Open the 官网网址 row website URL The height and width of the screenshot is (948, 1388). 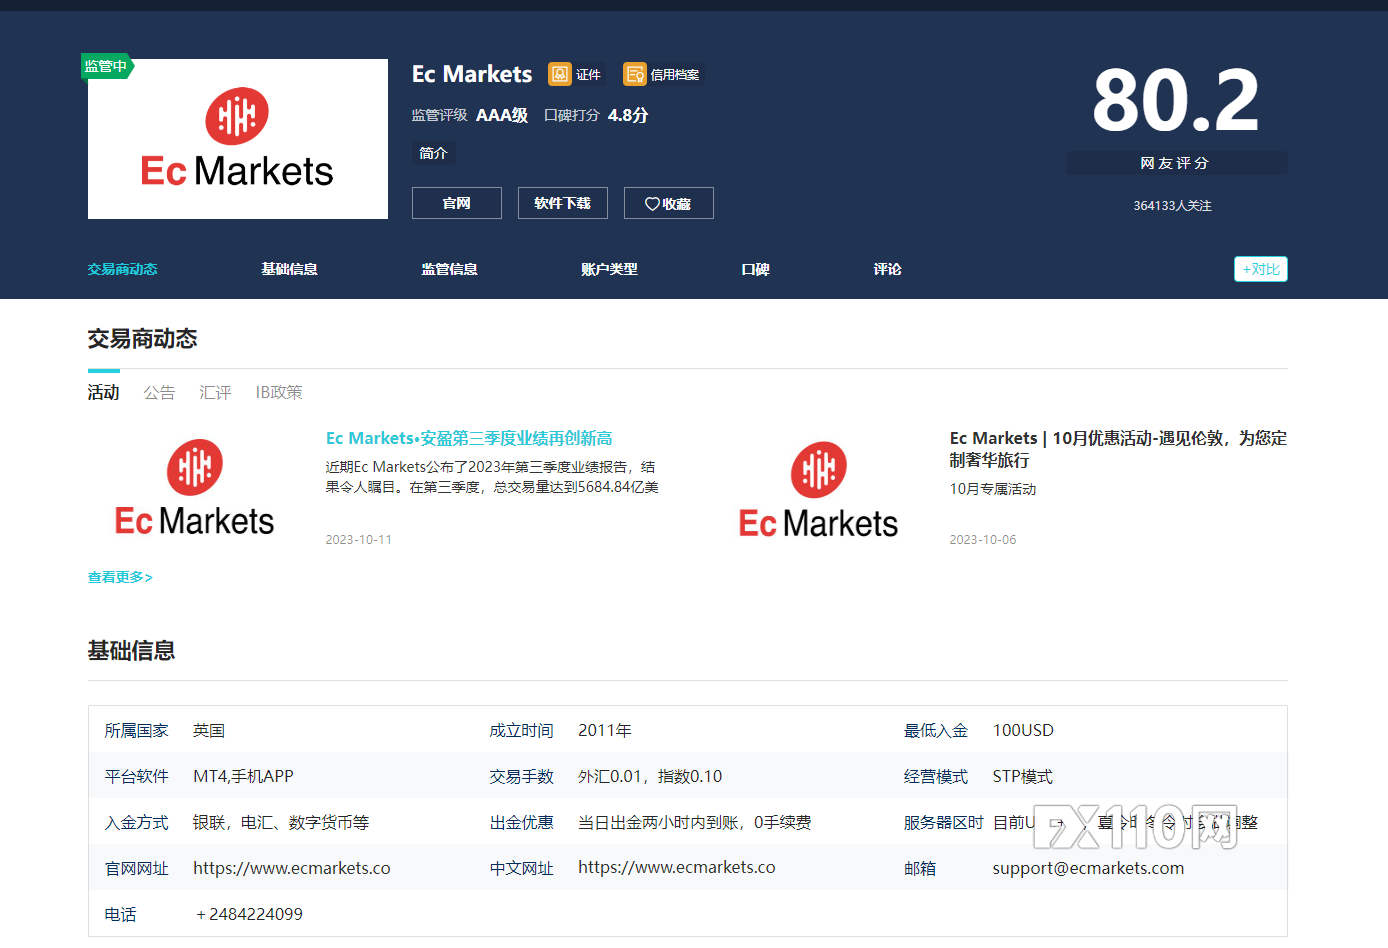pos(292,868)
